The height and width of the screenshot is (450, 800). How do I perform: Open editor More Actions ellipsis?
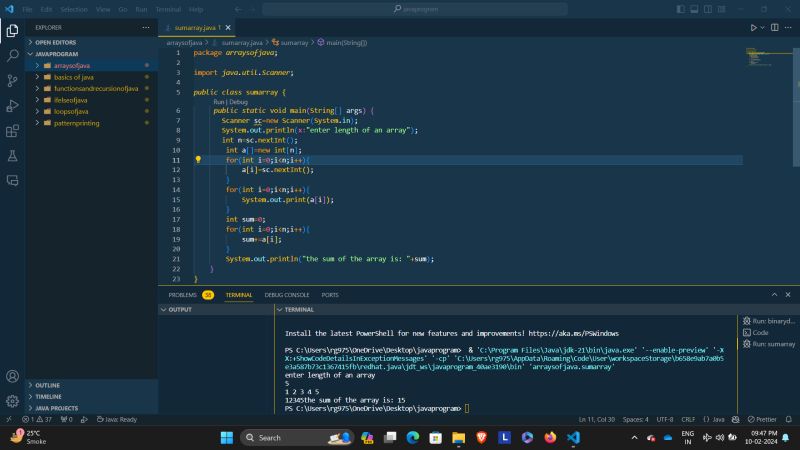(788, 28)
